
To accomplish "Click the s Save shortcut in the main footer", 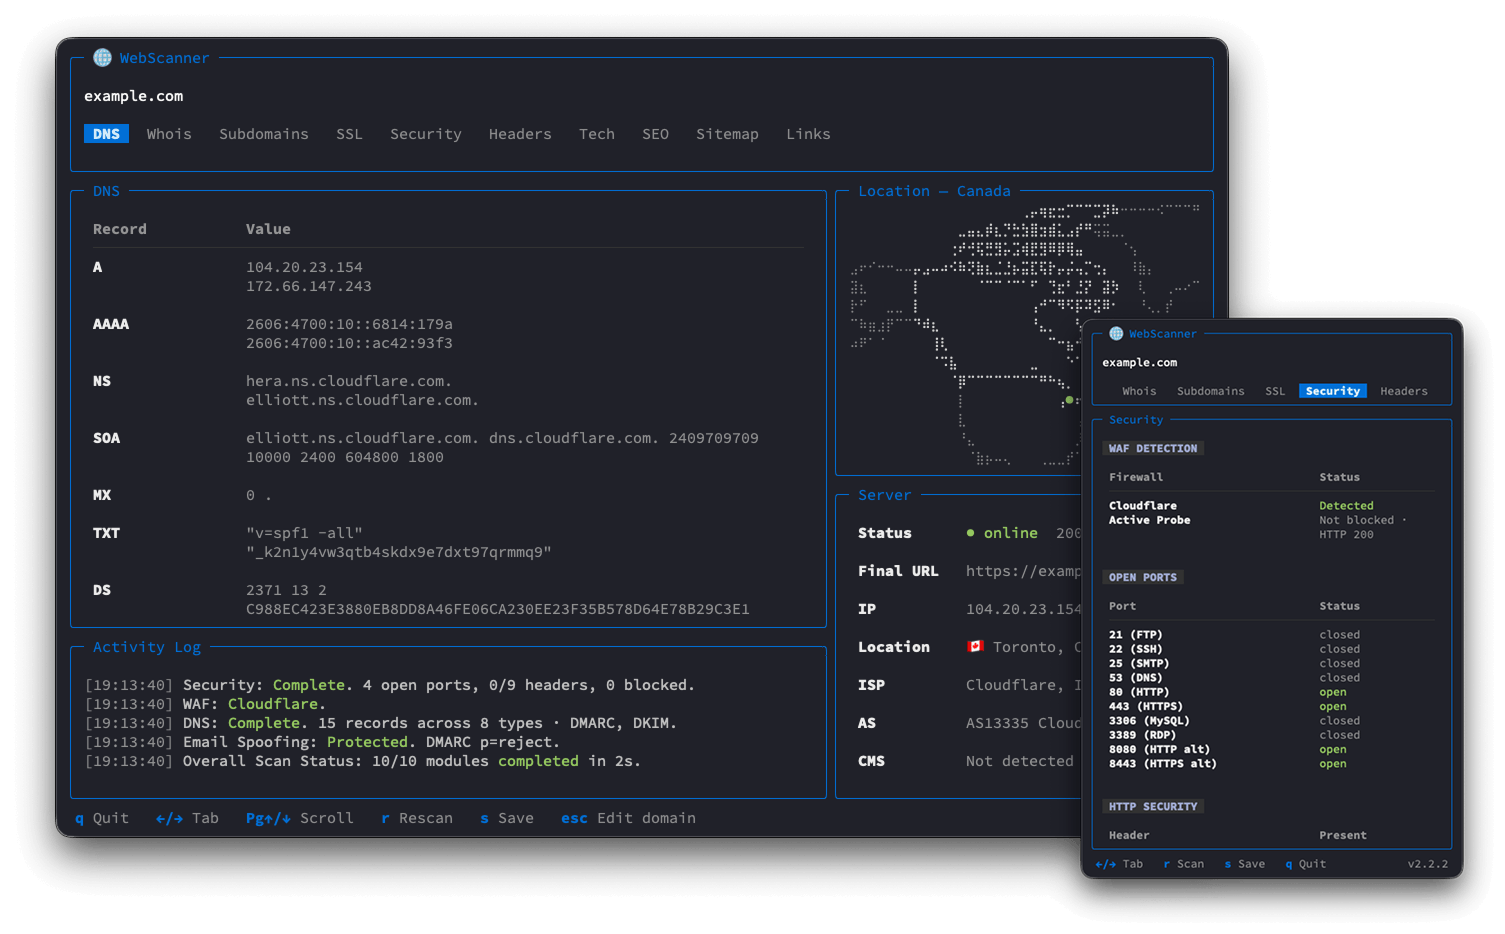I will [x=507, y=818].
